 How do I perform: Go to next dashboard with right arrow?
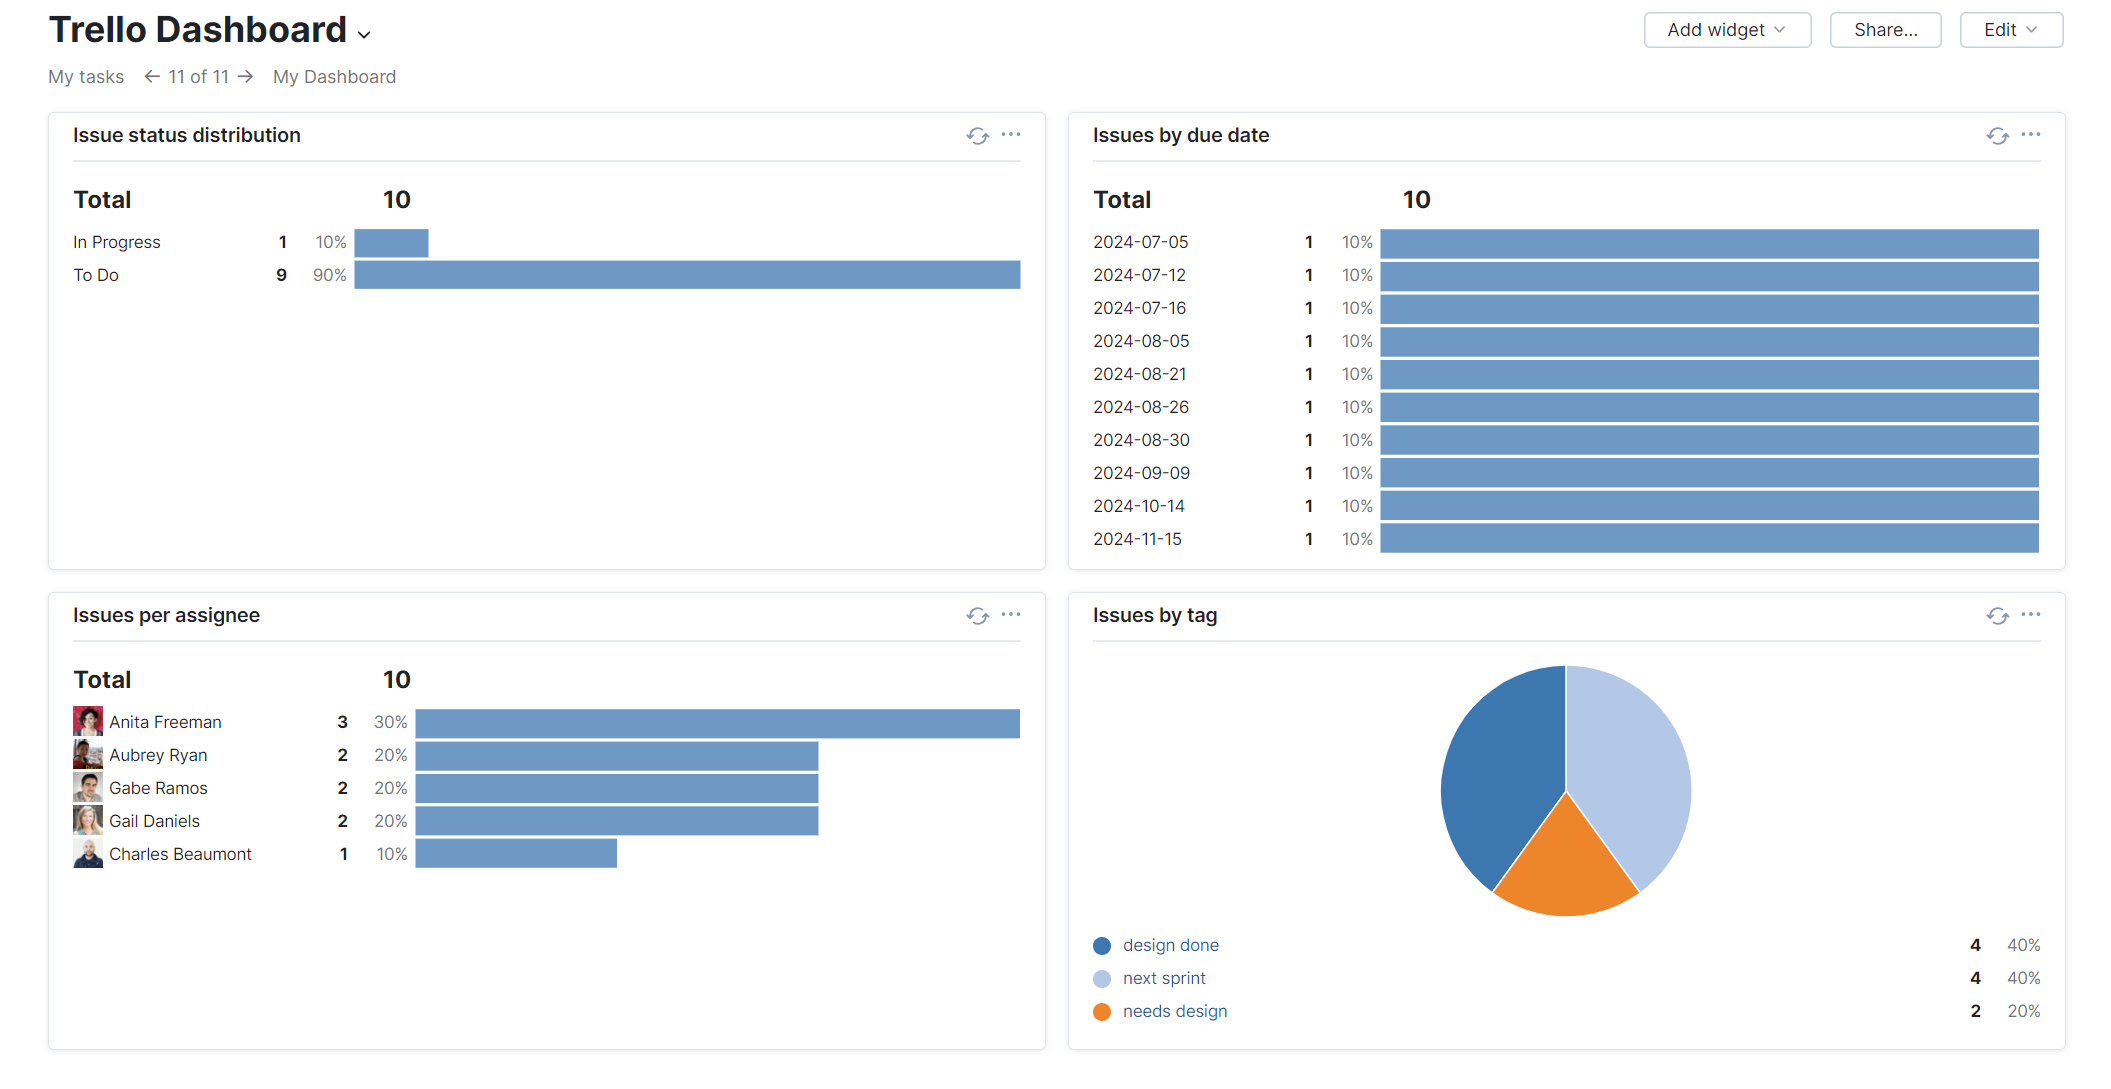click(x=246, y=77)
